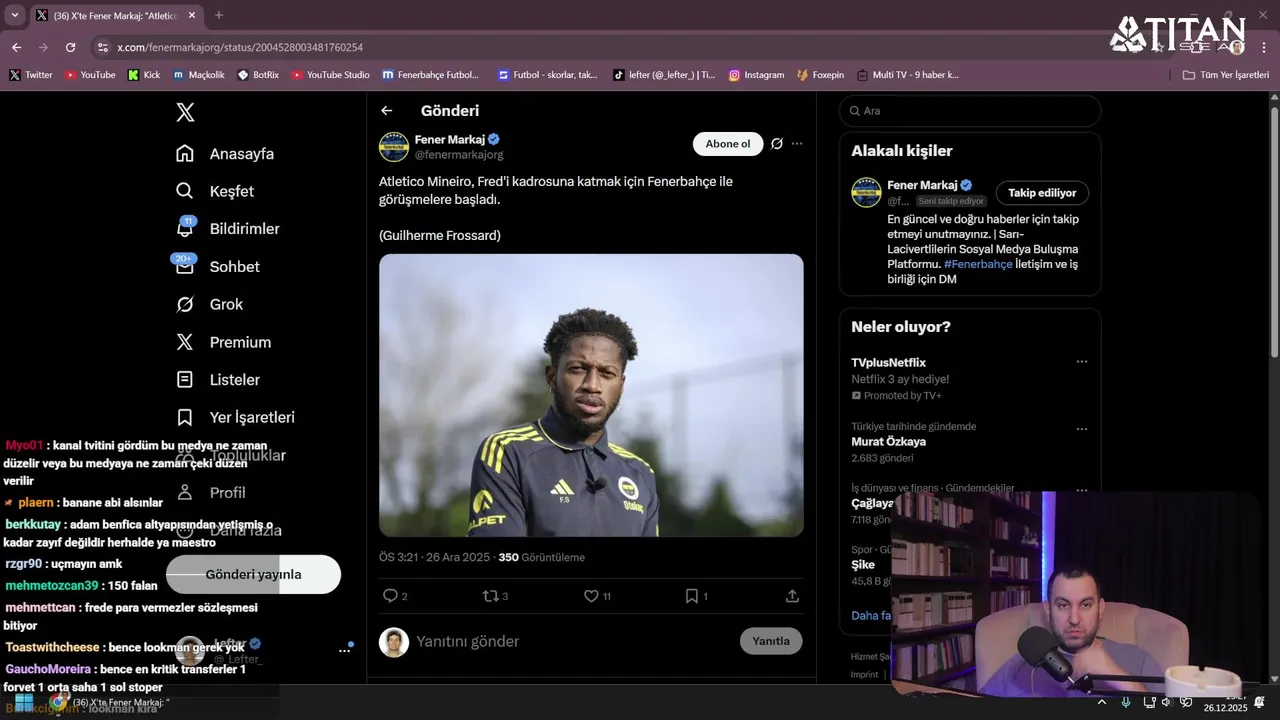Open Twitter bookmark
The width and height of the screenshot is (1280, 720).
pyautogui.click(x=31, y=75)
